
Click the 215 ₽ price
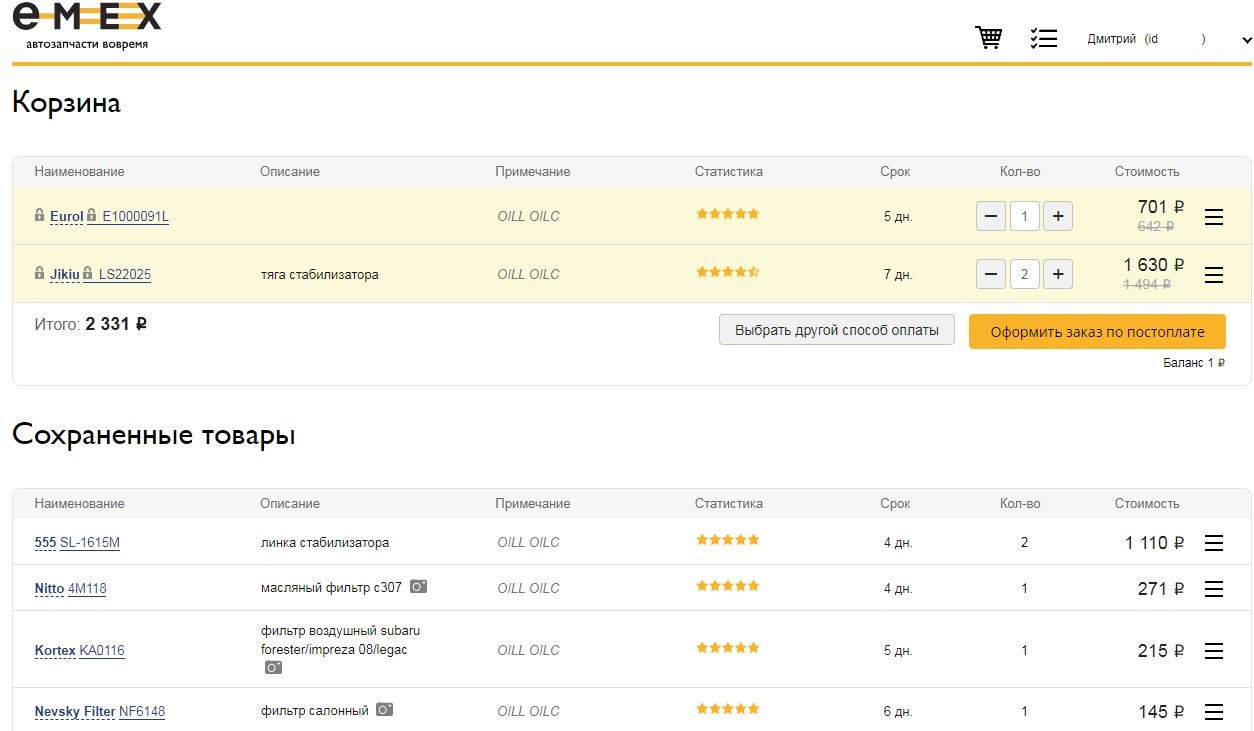(1161, 651)
